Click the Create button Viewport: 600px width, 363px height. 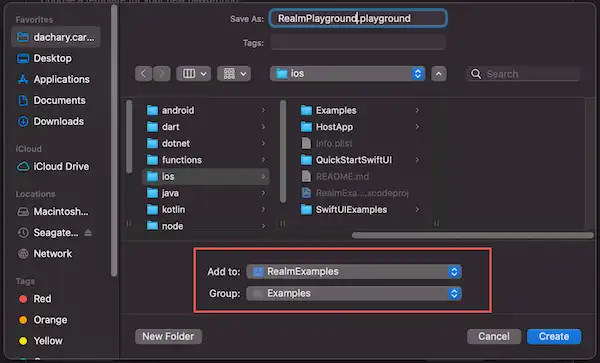[x=554, y=337]
